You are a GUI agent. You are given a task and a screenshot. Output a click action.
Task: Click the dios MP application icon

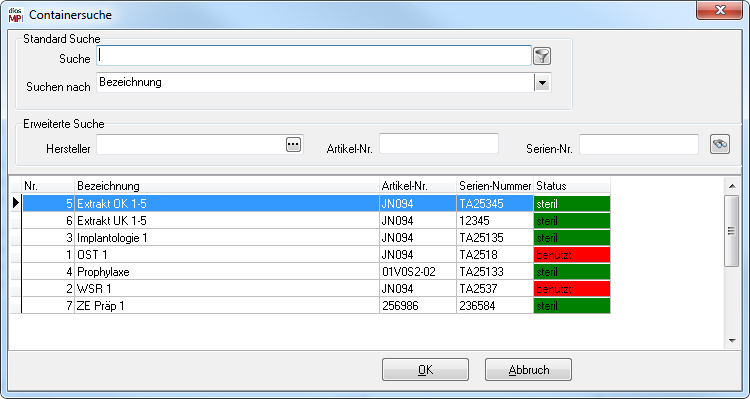[x=16, y=14]
